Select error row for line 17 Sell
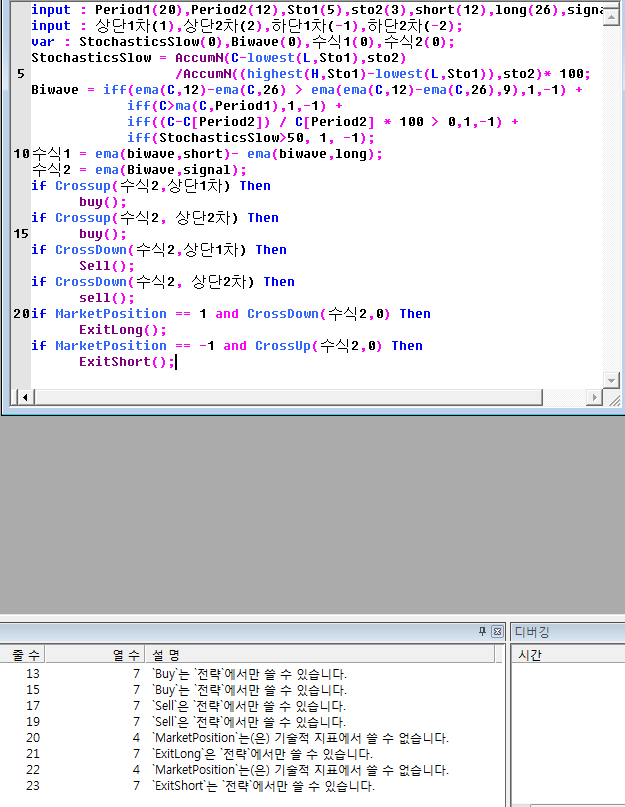This screenshot has width=625, height=807. [251, 705]
